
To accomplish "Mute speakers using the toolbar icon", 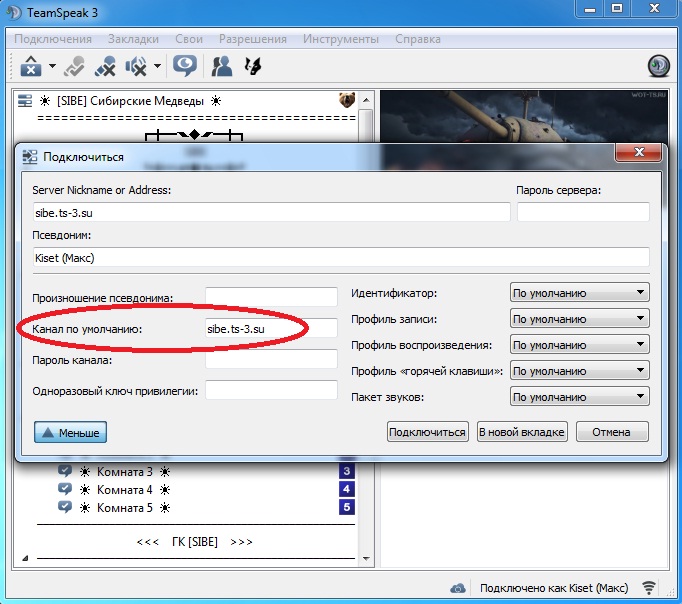I will (136, 66).
